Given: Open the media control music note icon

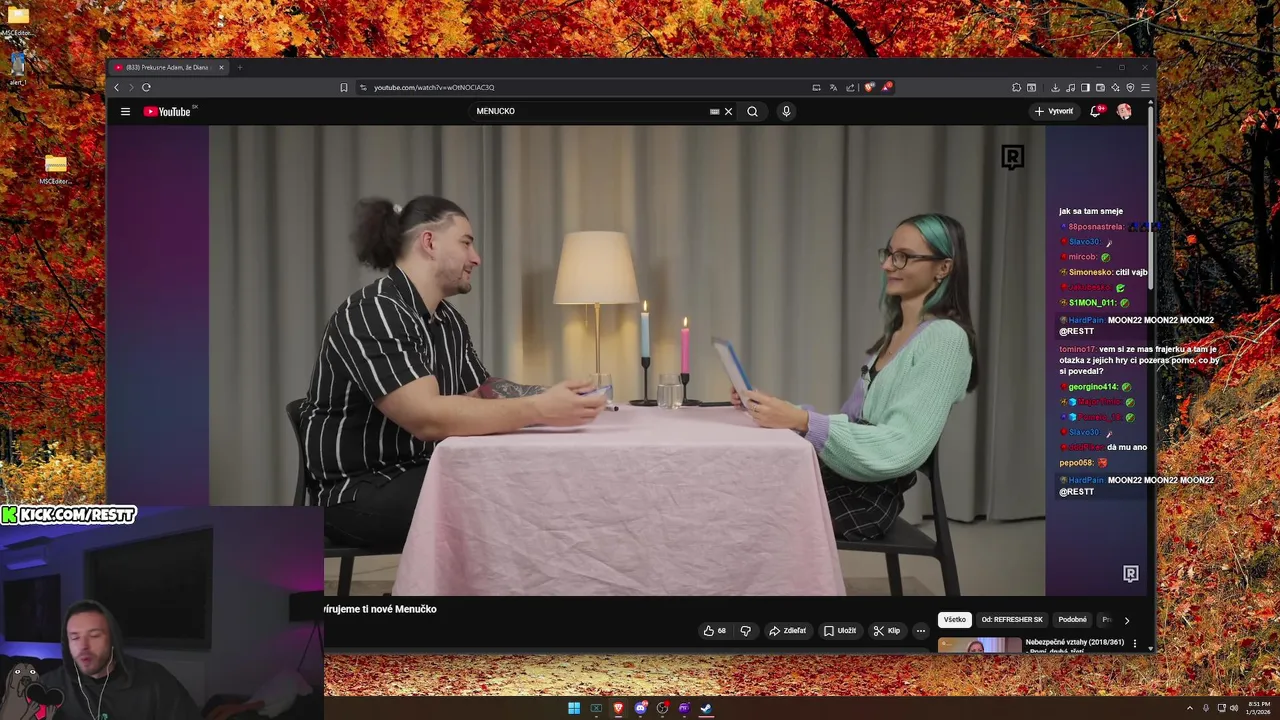Looking at the screenshot, I should pyautogui.click(x=1070, y=88).
